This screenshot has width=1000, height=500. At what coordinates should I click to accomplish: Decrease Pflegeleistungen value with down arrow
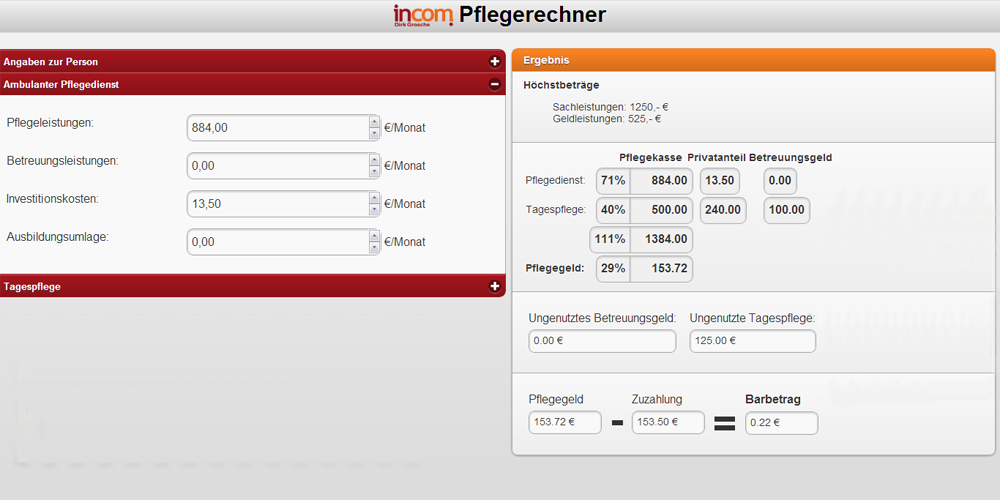[374, 134]
